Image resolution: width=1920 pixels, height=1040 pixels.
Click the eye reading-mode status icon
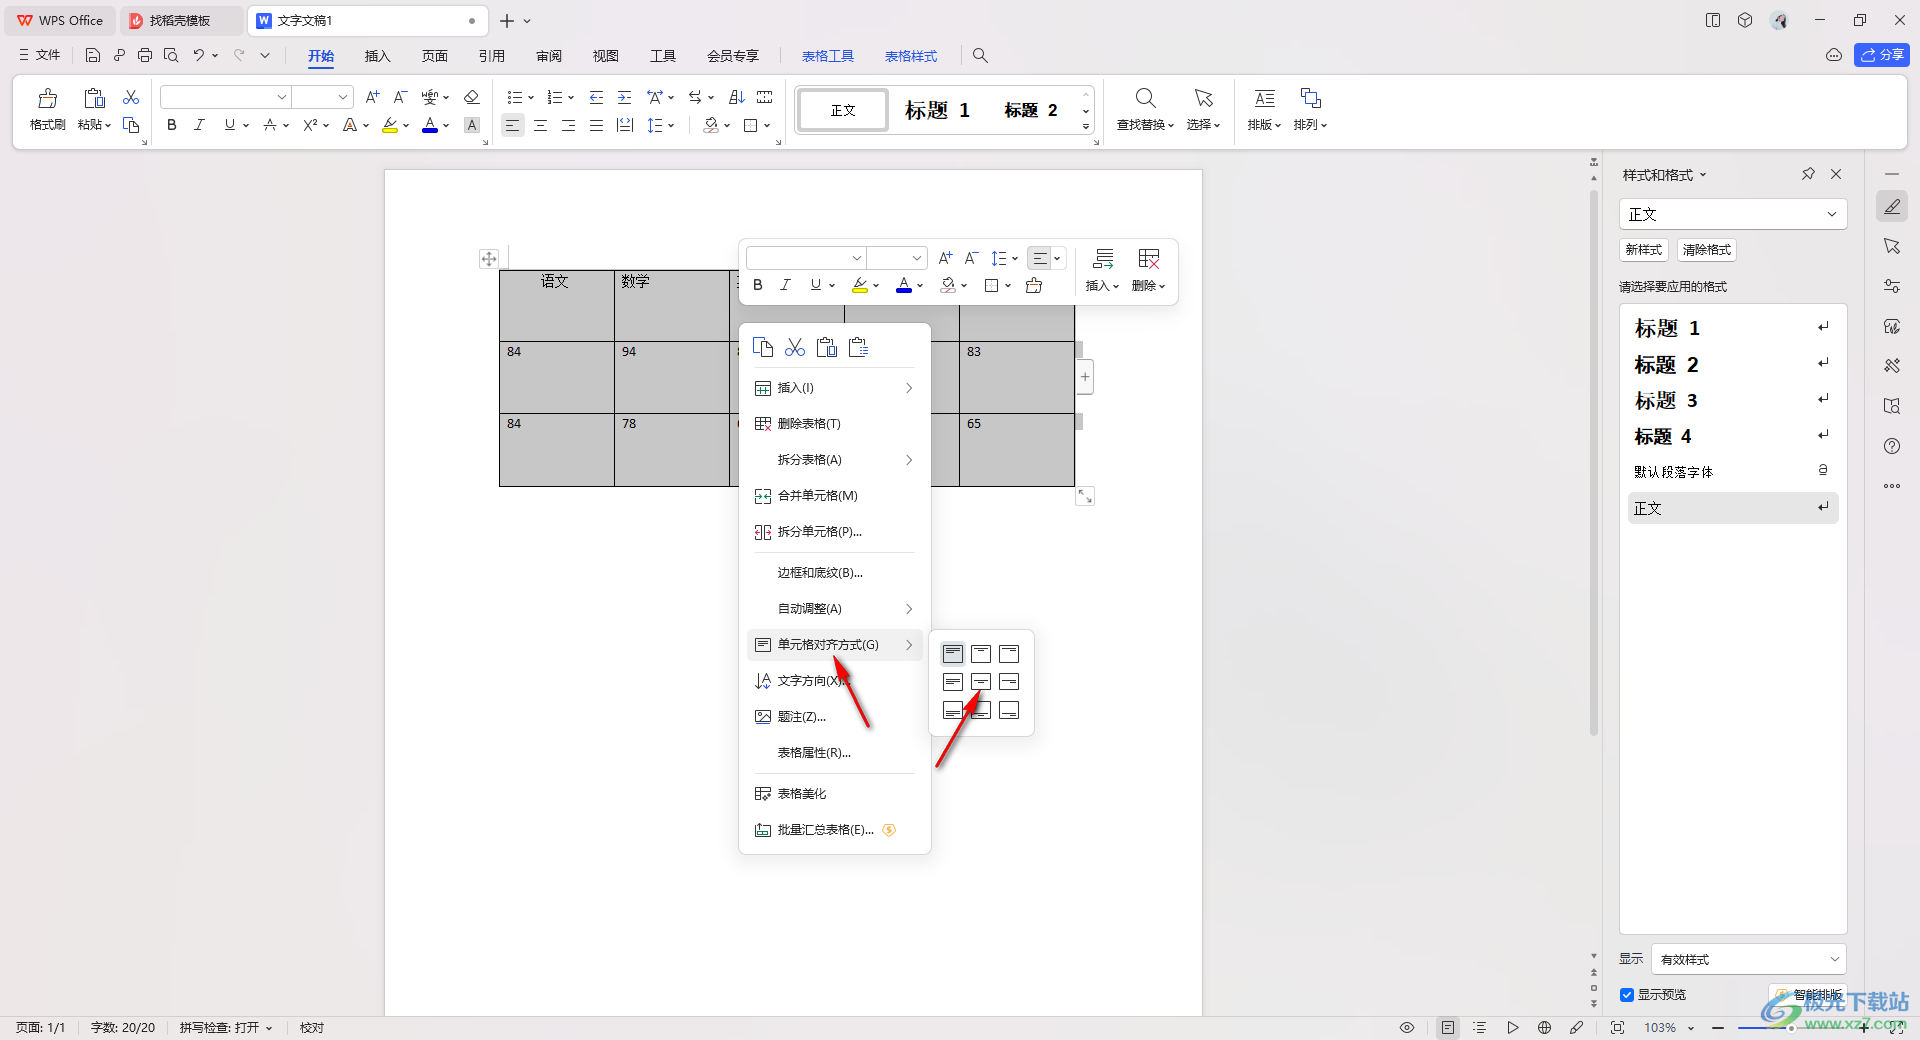coord(1407,1028)
